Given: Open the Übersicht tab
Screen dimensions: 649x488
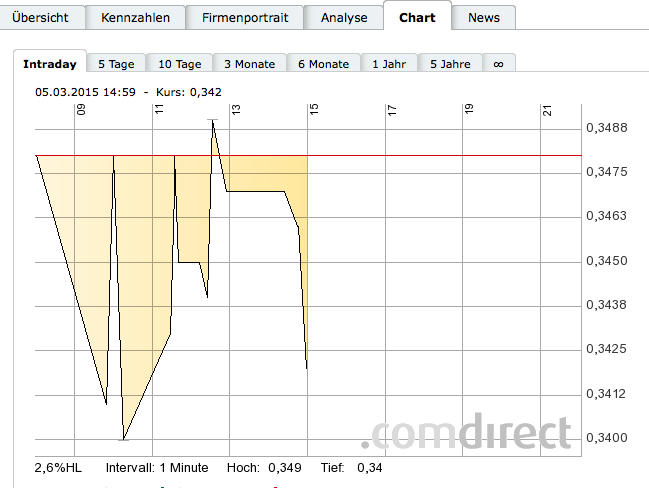Looking at the screenshot, I should pyautogui.click(x=39, y=17).
